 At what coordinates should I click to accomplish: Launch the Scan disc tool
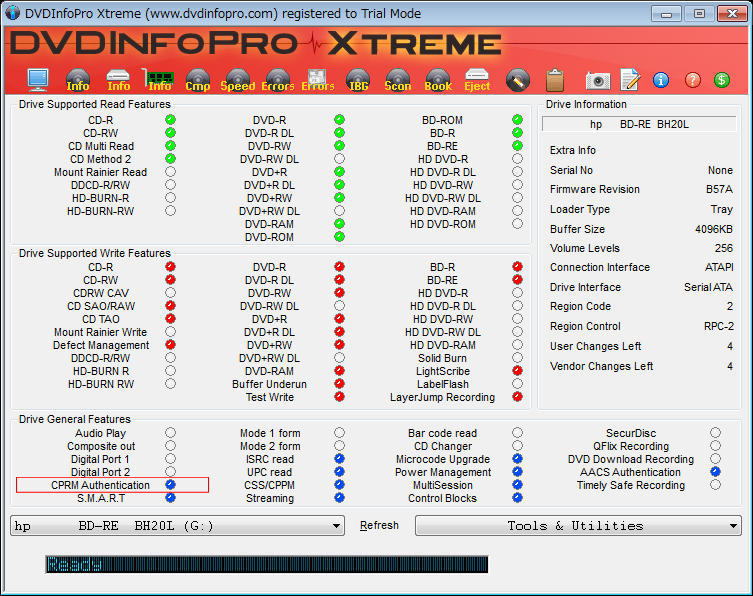[x=398, y=80]
